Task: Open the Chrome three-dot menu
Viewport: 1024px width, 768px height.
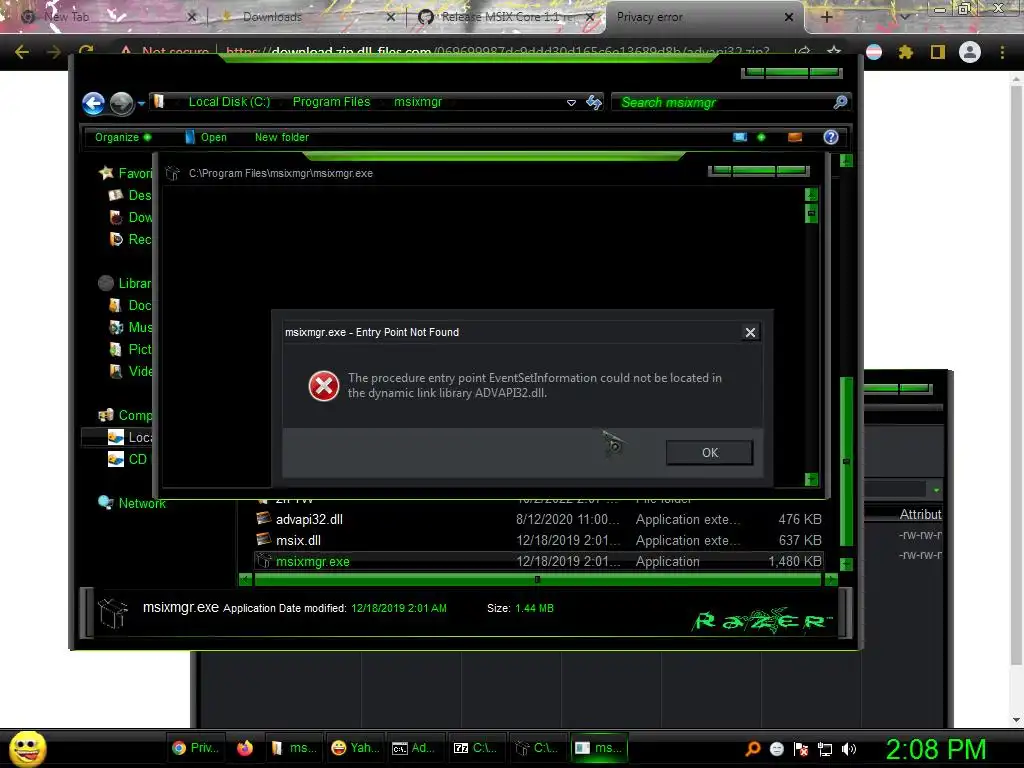Action: click(x=1002, y=52)
